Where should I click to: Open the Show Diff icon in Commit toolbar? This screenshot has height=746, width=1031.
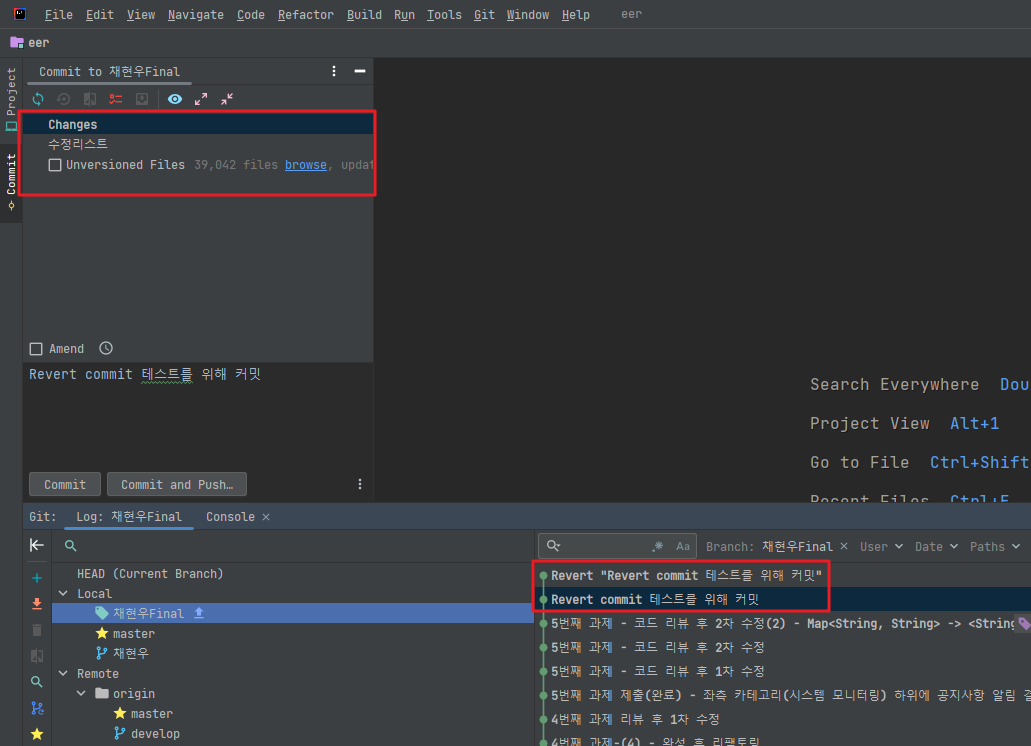89,99
